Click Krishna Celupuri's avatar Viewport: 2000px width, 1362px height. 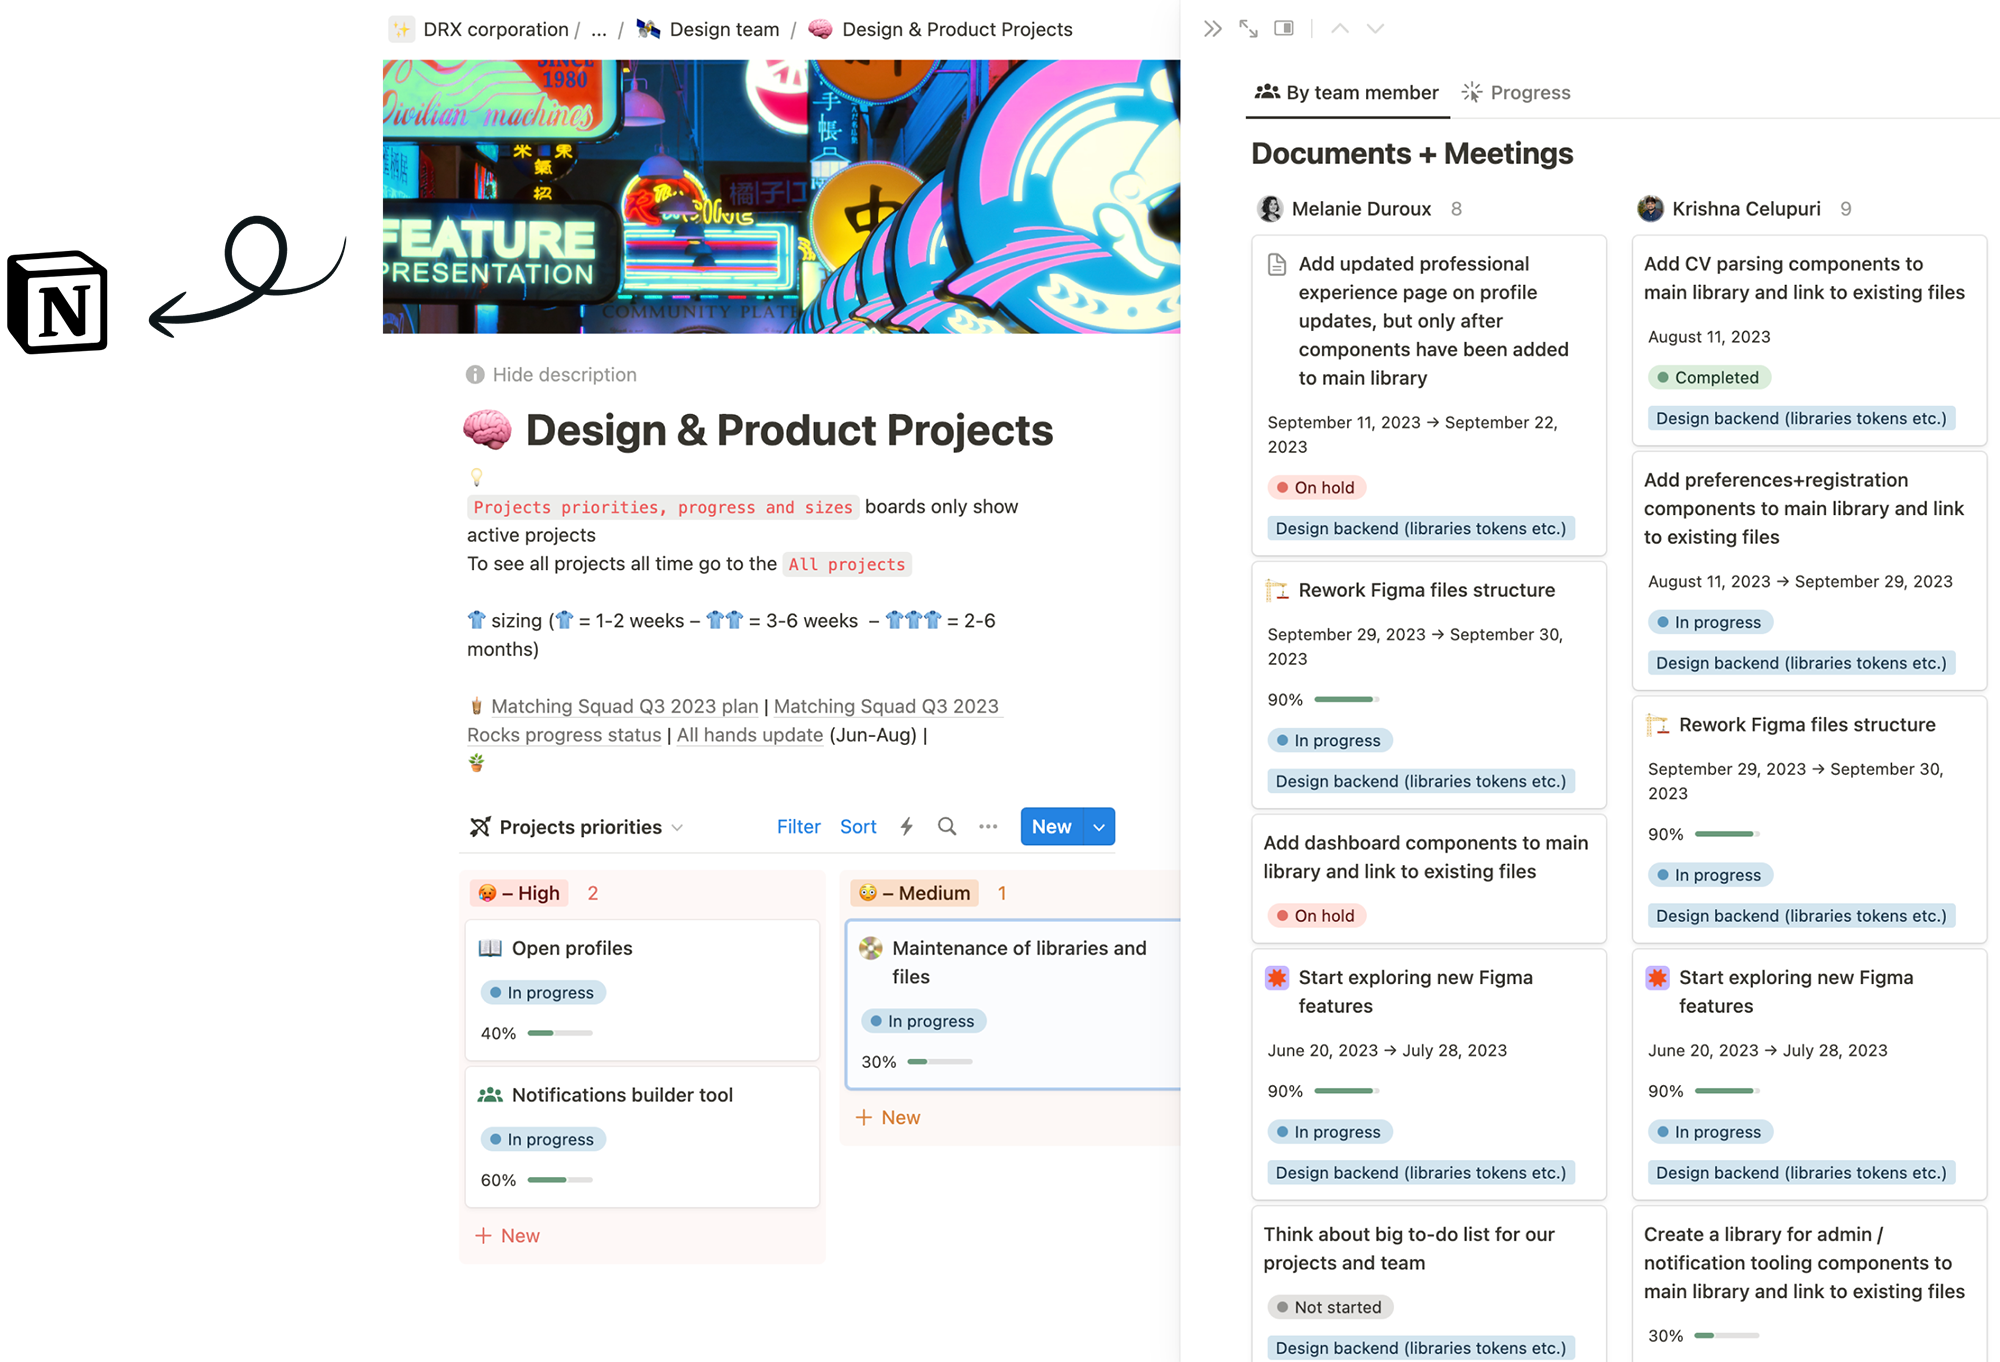tap(1650, 208)
